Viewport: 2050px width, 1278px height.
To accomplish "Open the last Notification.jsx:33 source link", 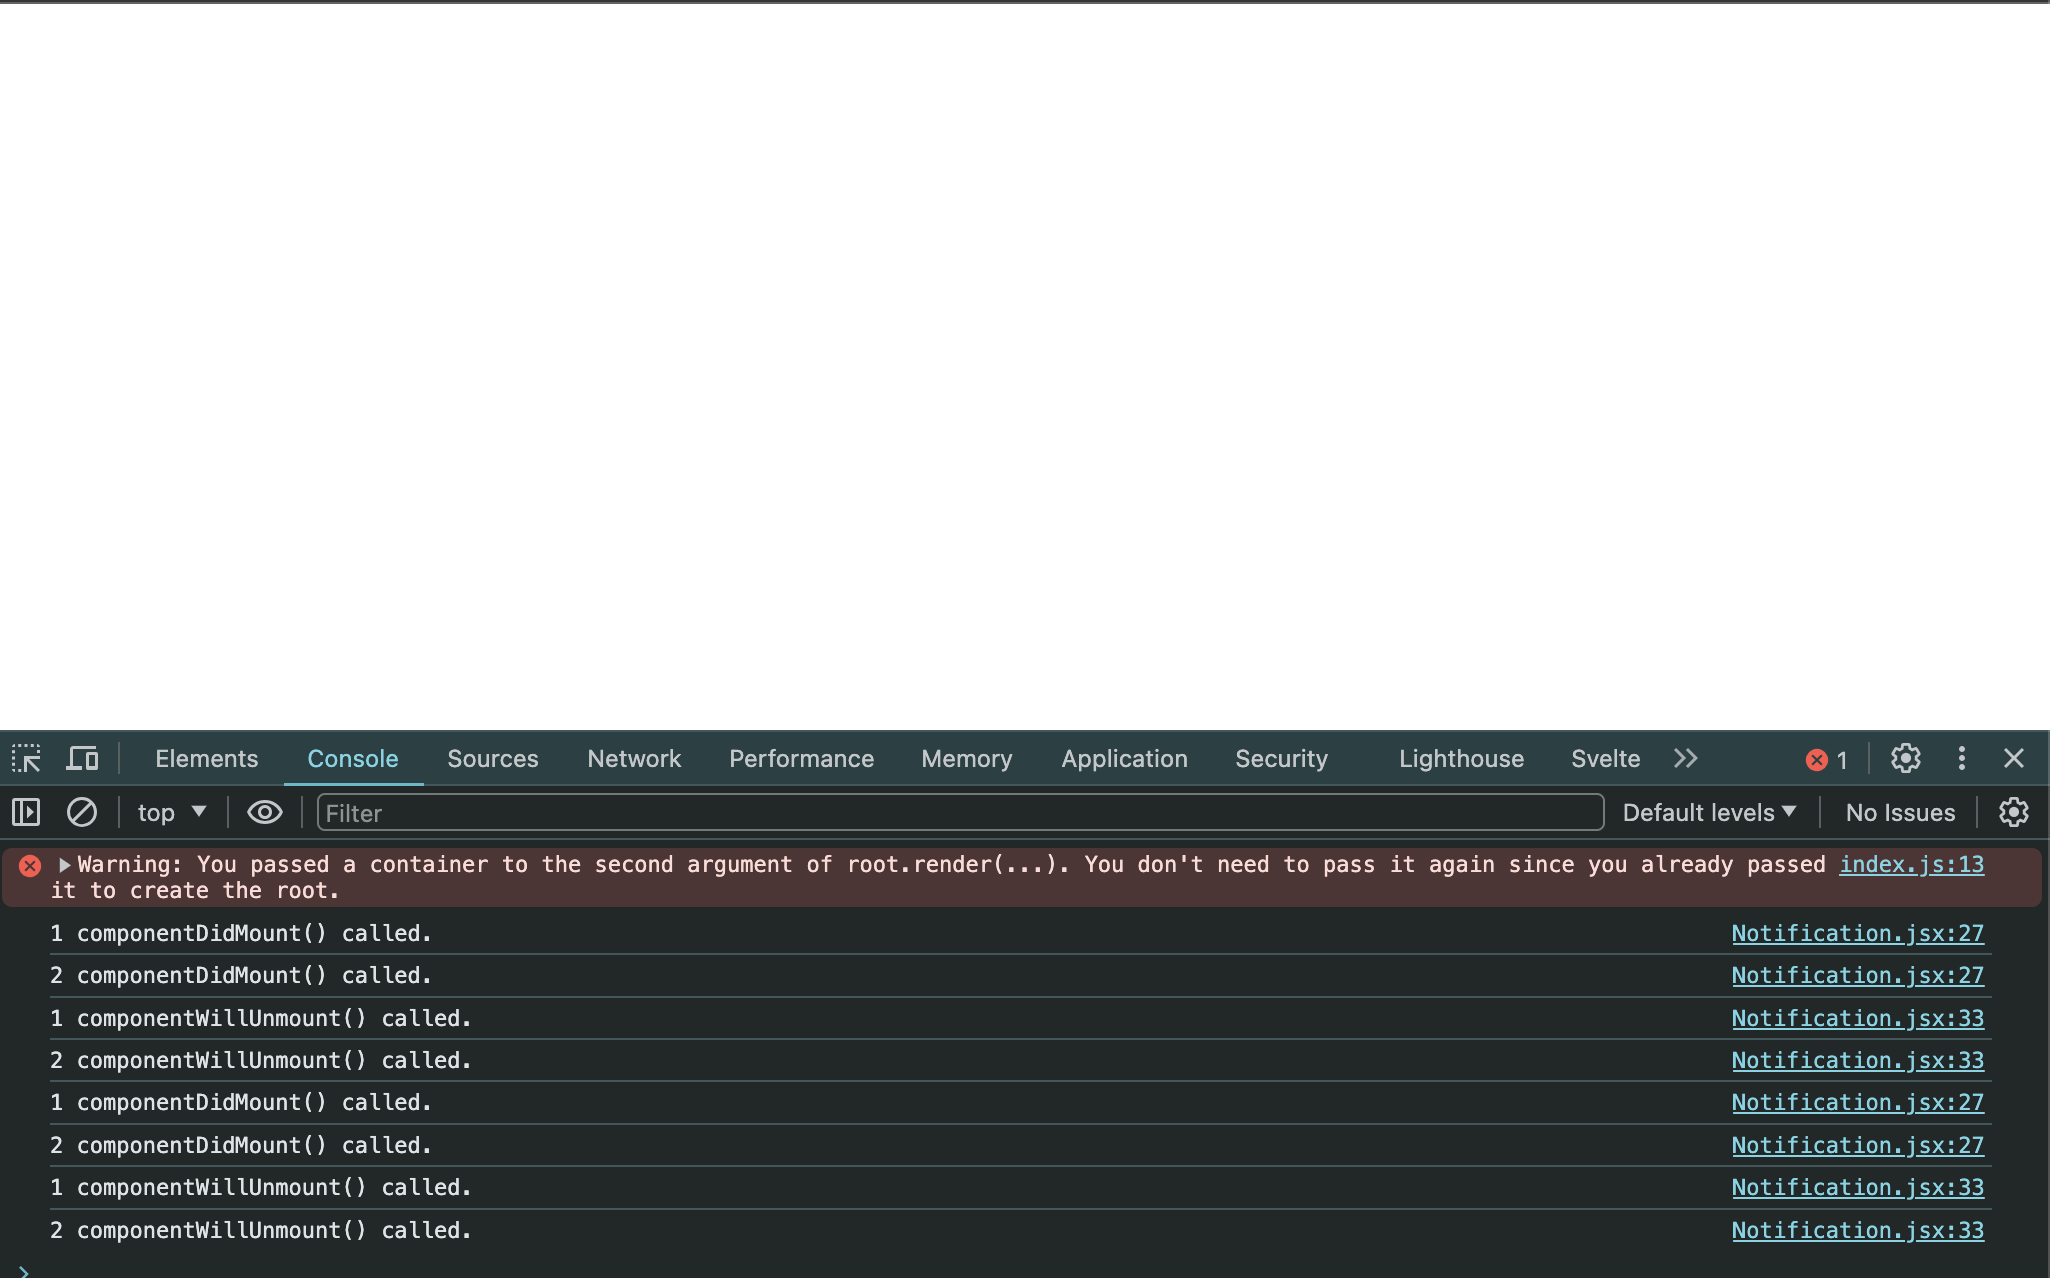I will [1857, 1230].
